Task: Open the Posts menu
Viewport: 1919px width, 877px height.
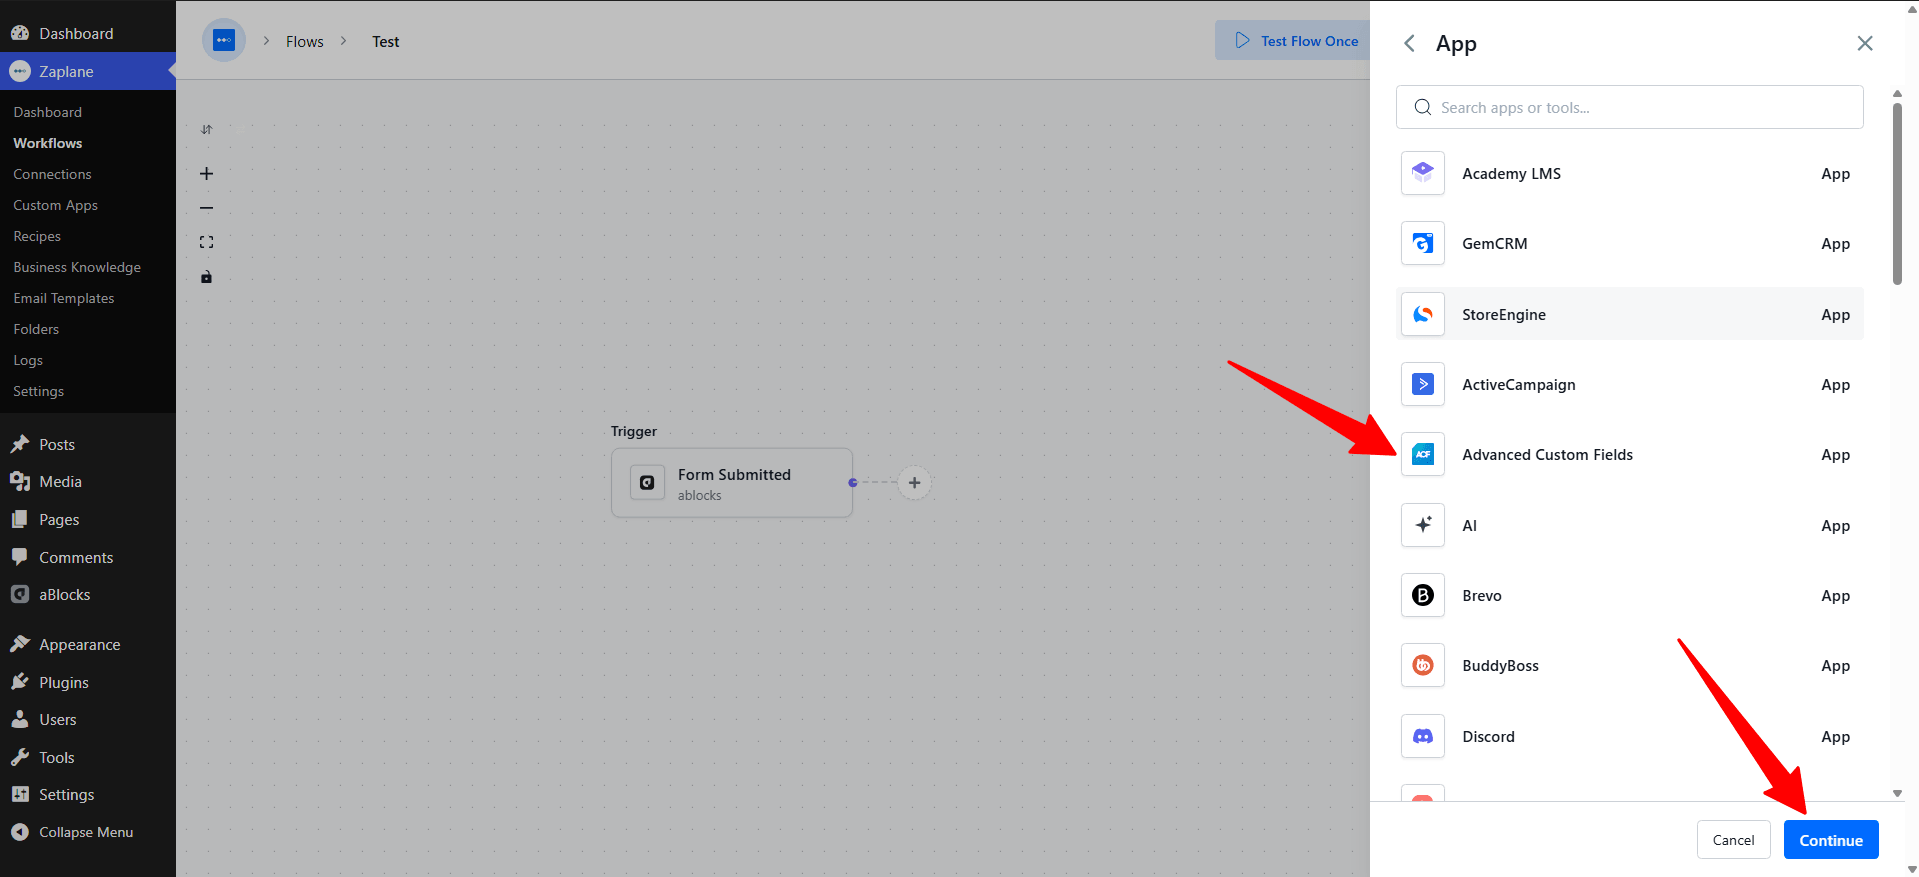Action: pyautogui.click(x=88, y=444)
